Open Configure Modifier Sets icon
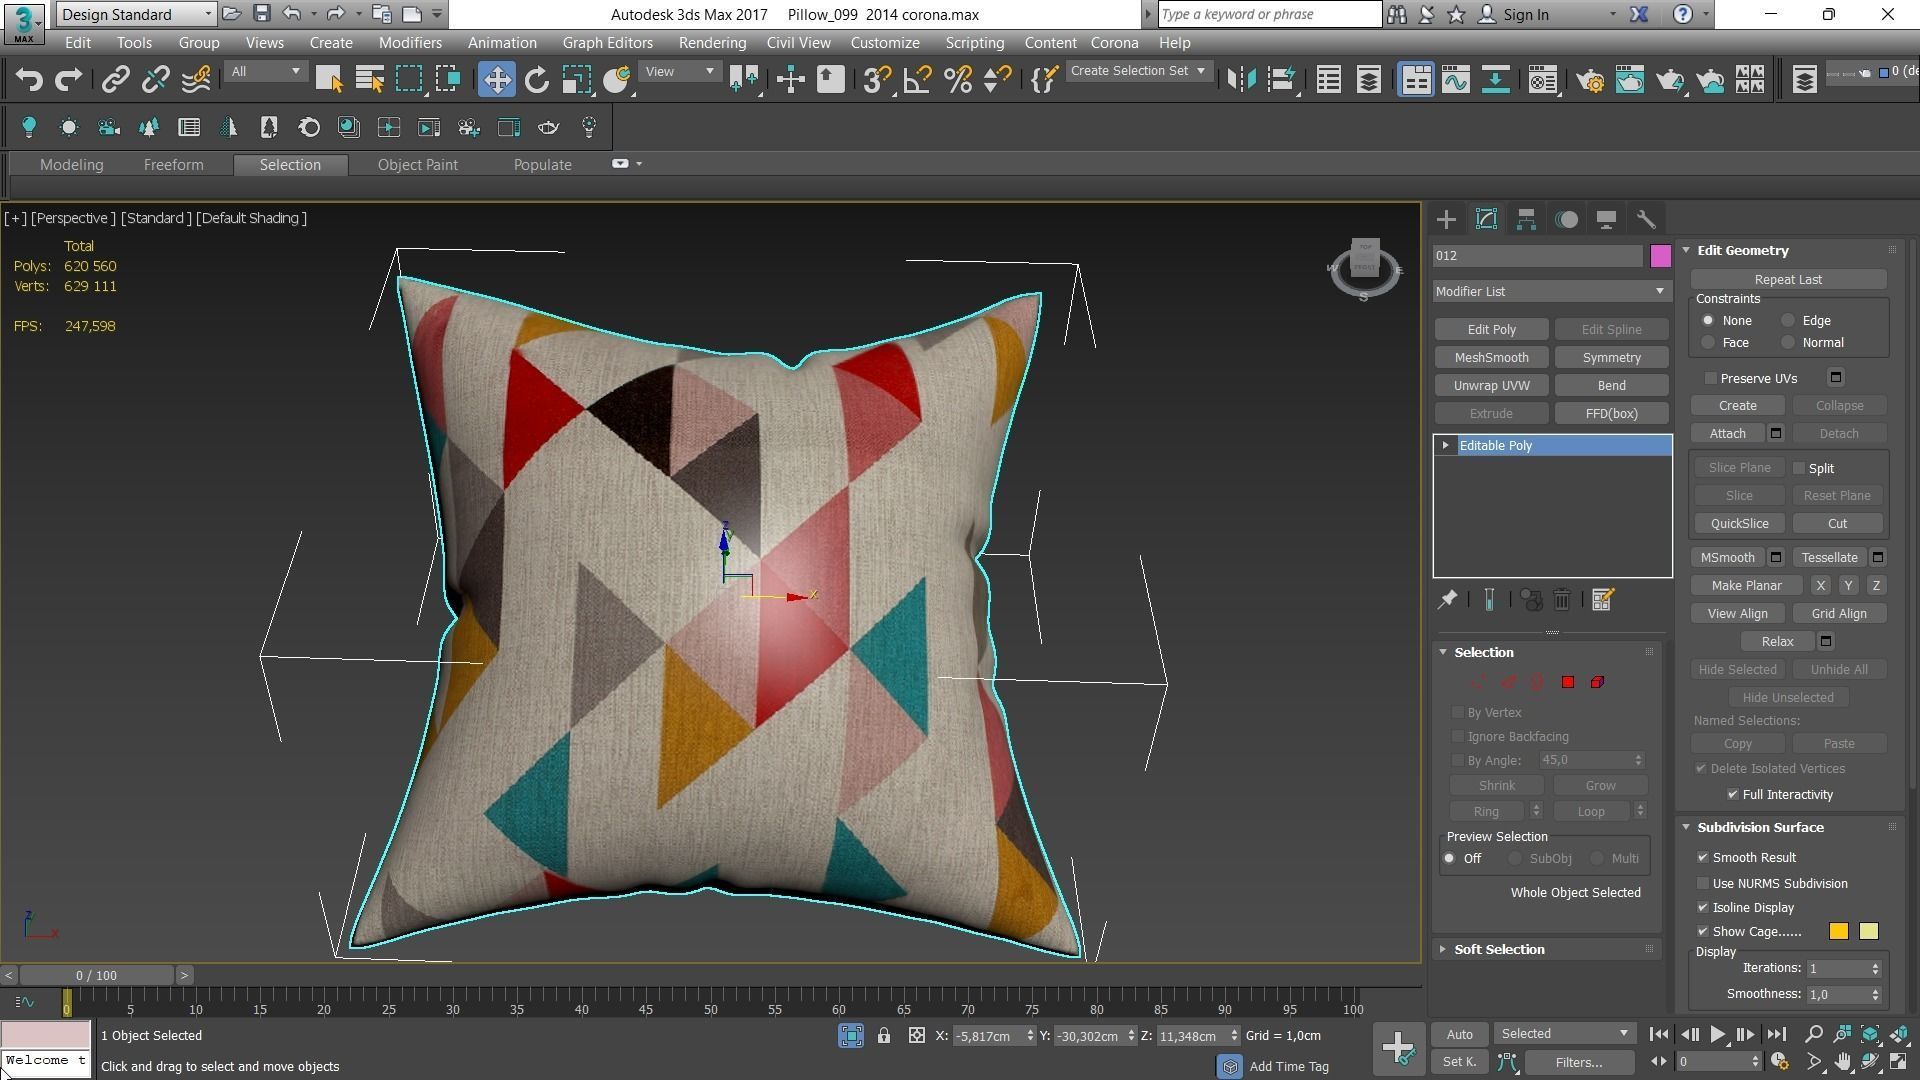1920x1080 pixels. pos(1602,600)
